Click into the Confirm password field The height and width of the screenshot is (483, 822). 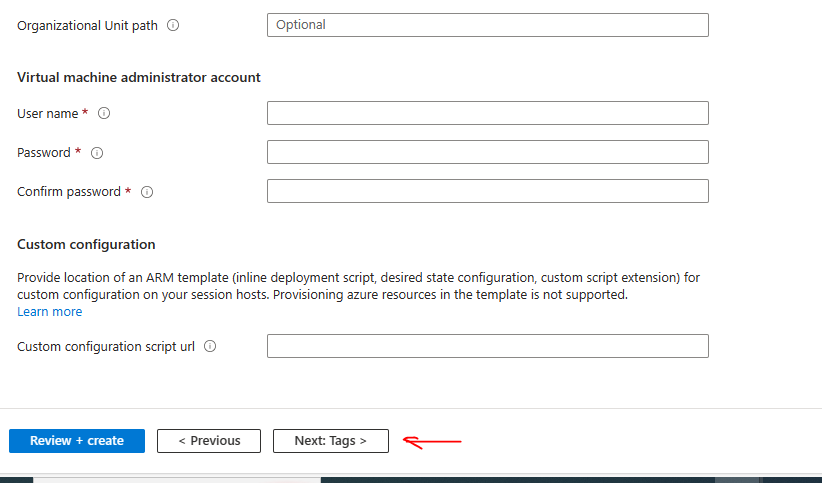tap(487, 191)
